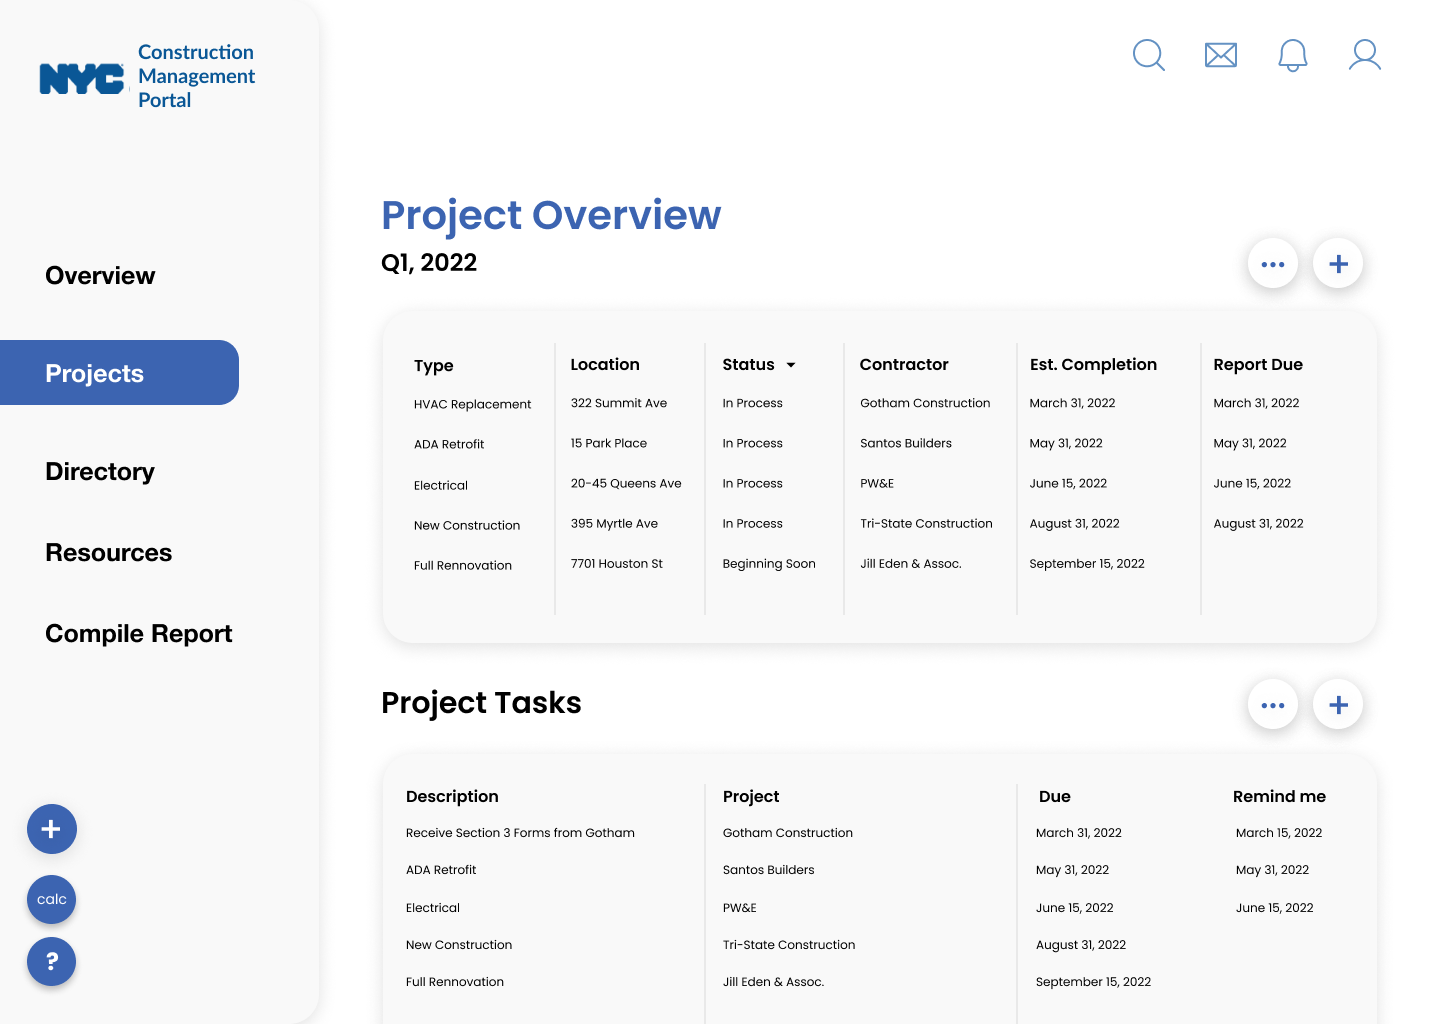Select the Overview sidebar item

(x=100, y=275)
